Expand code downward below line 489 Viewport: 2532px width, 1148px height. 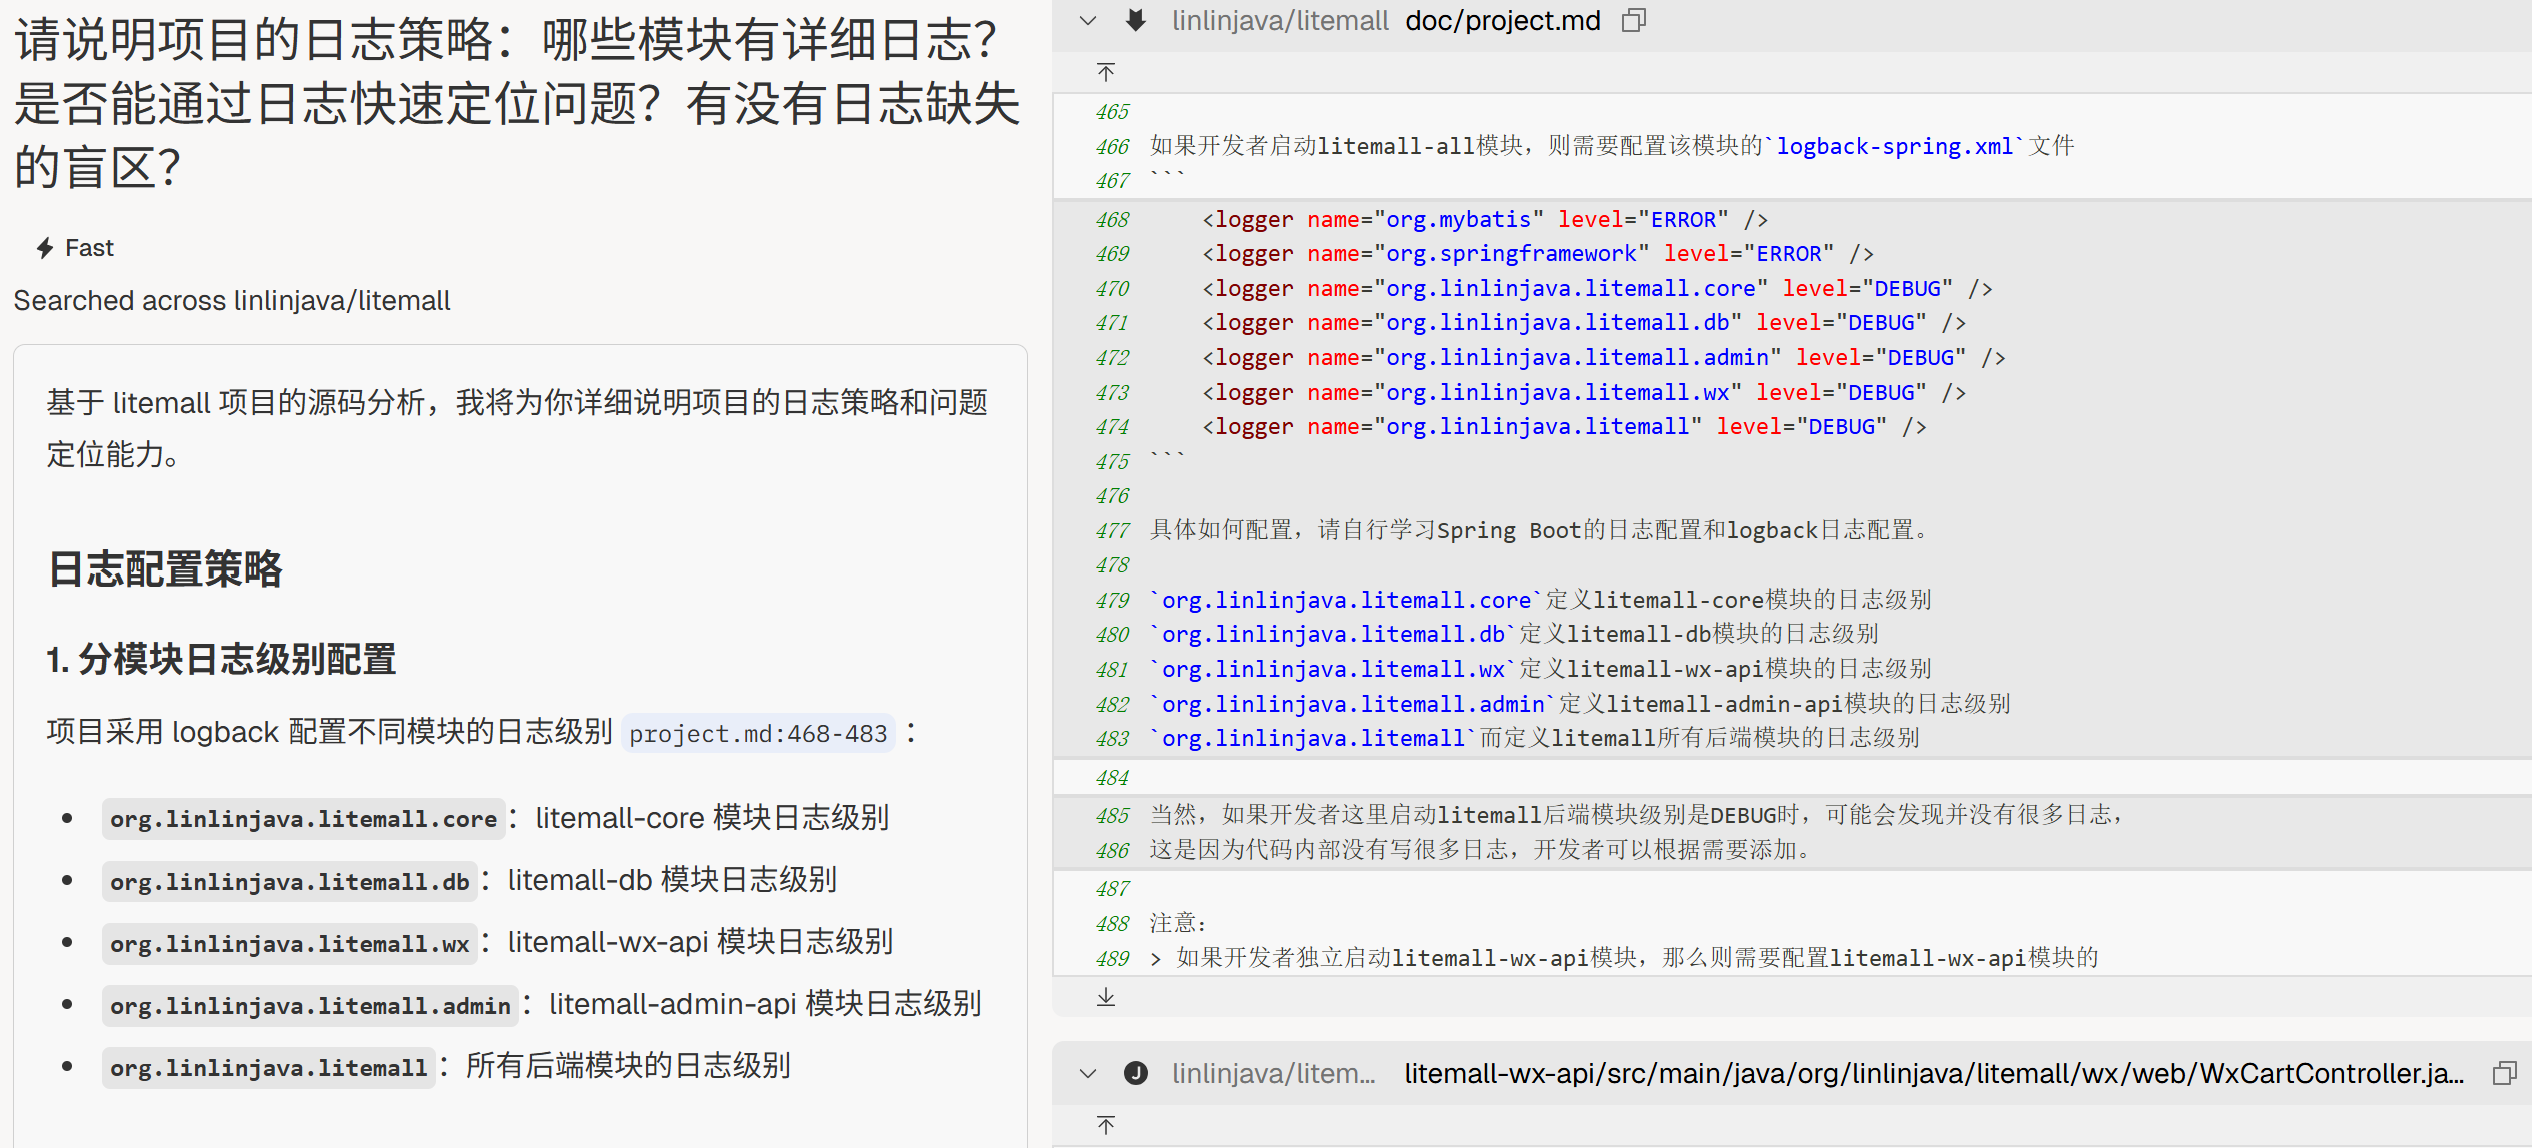(1106, 997)
